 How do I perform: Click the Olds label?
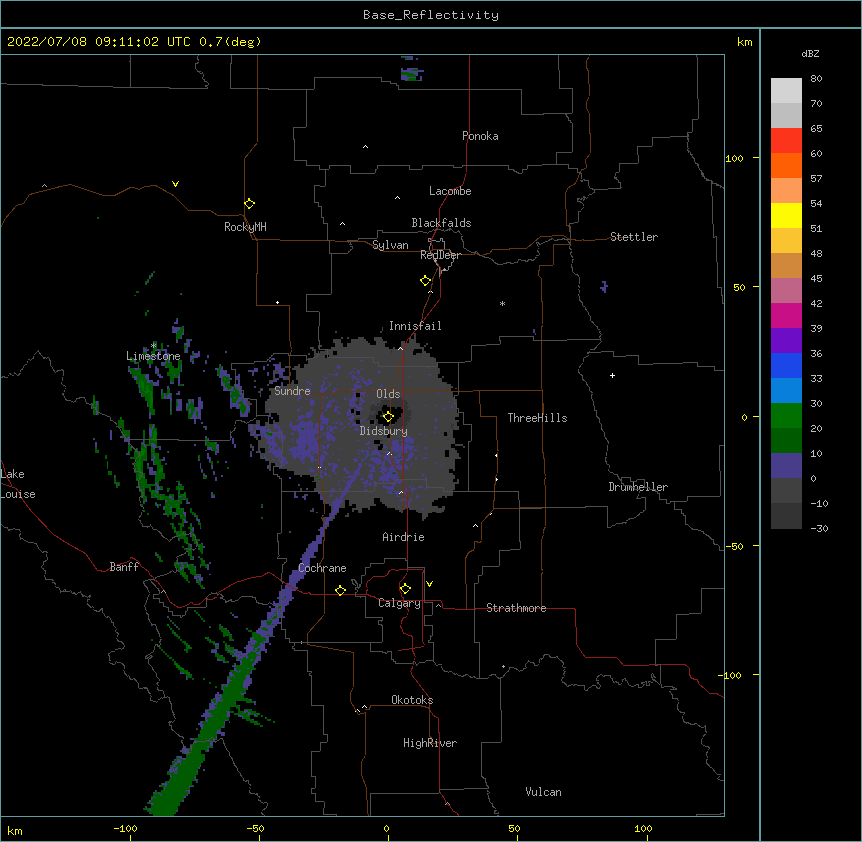(388, 394)
